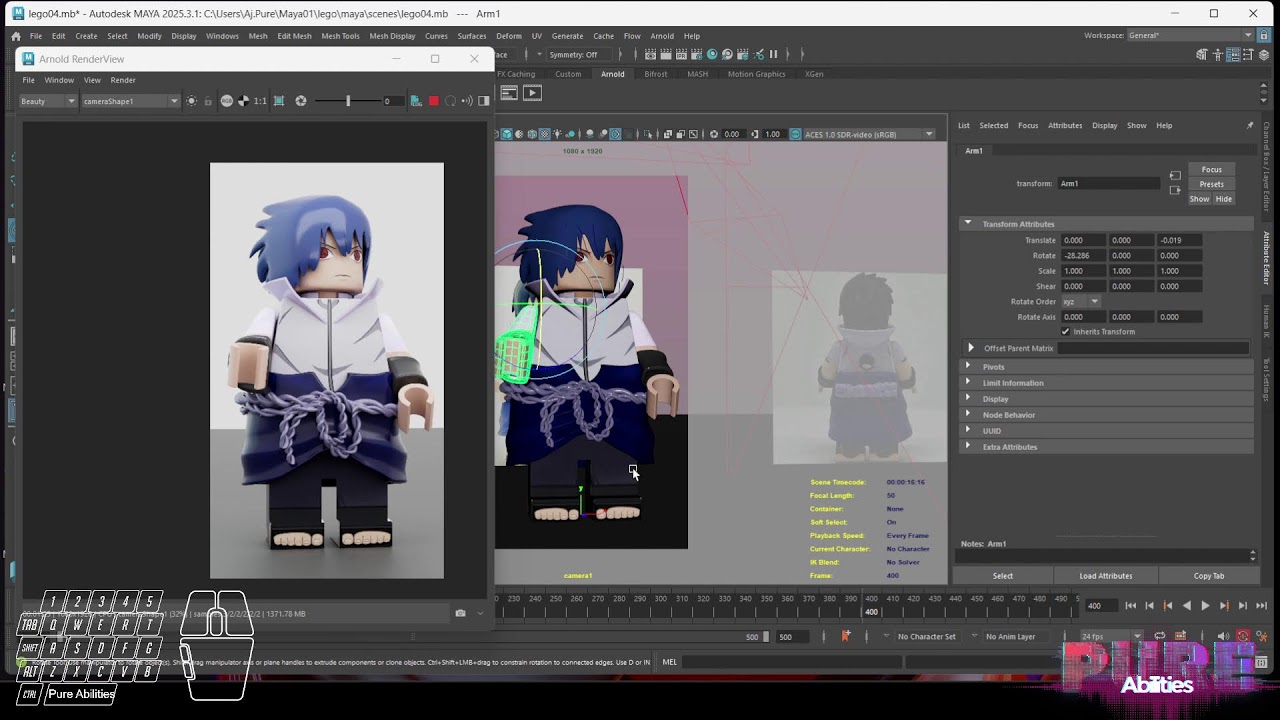Toggle the lock icon in RenderView toolbar
The height and width of the screenshot is (720, 1280).
tap(208, 101)
